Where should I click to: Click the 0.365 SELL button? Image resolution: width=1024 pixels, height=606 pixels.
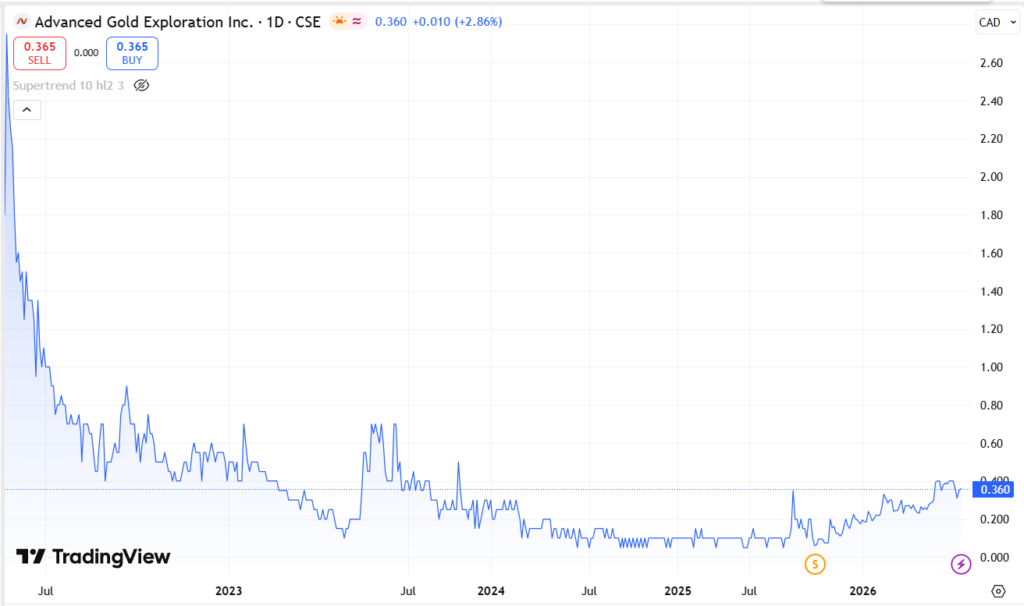point(39,53)
